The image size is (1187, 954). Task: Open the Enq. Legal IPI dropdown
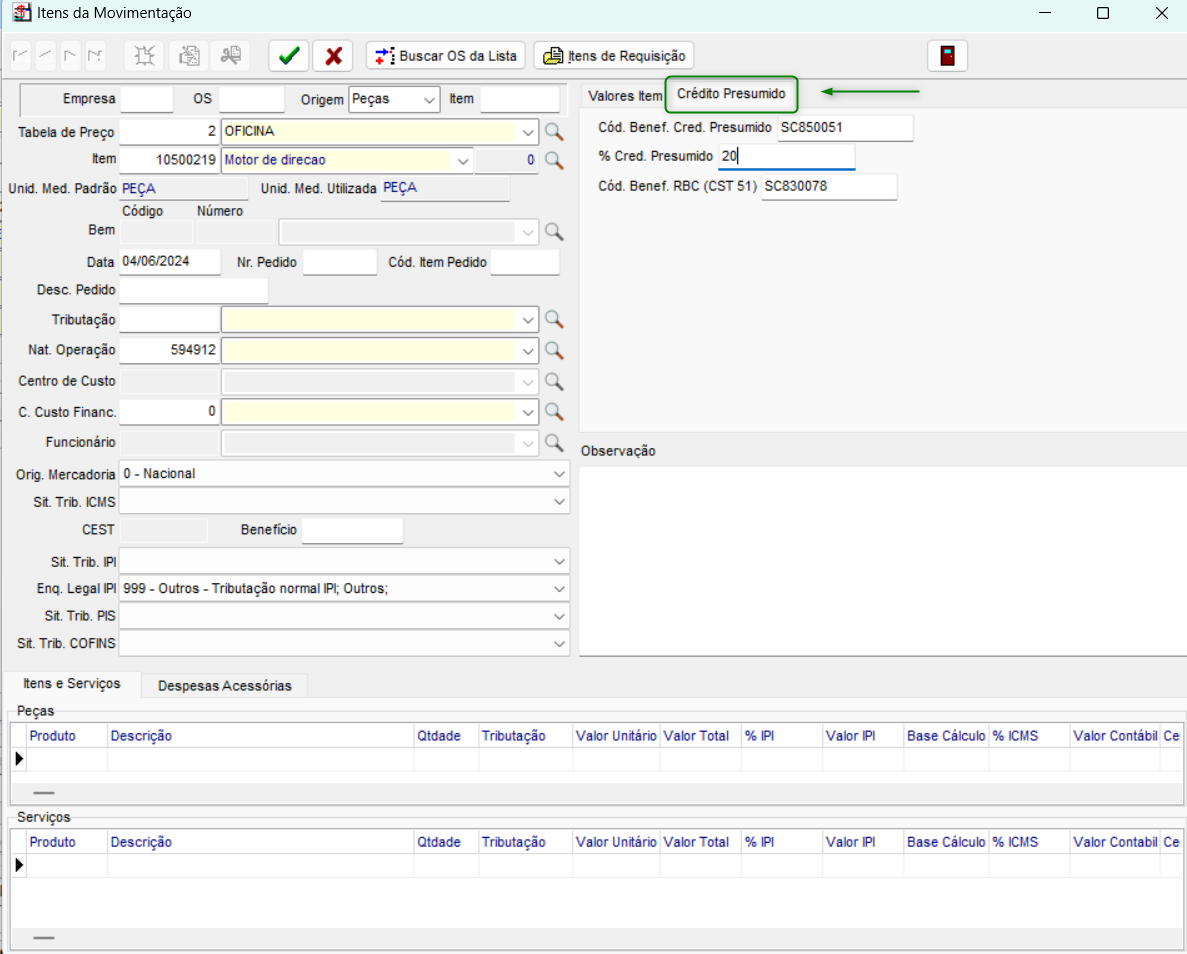point(558,589)
